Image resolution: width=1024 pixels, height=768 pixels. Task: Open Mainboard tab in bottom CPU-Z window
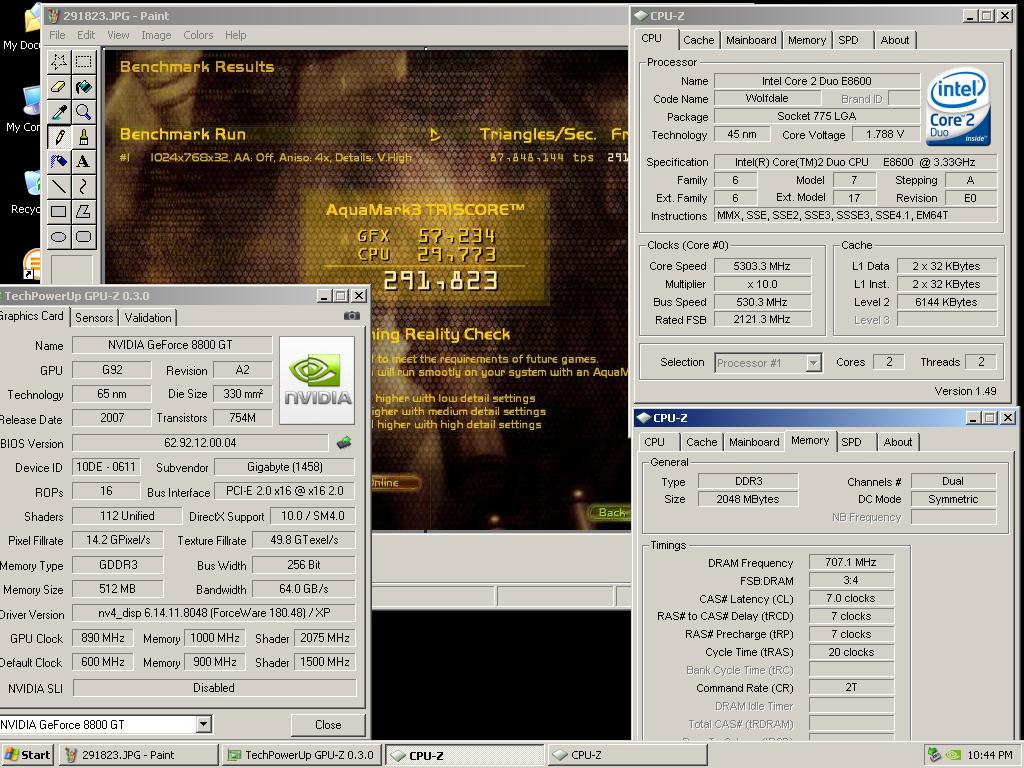click(x=754, y=442)
